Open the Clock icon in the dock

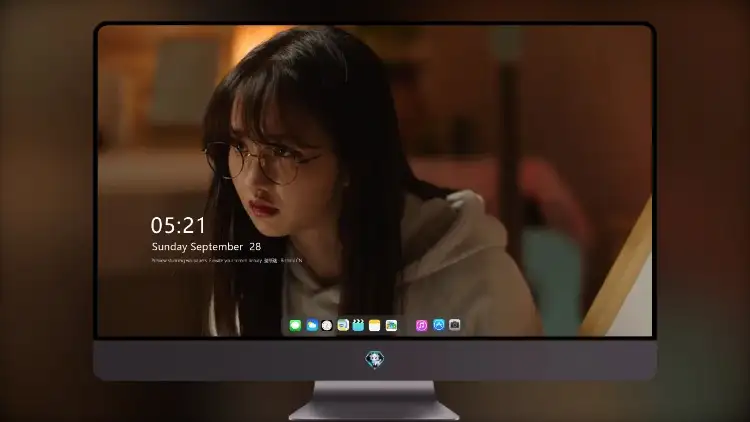tap(327, 325)
